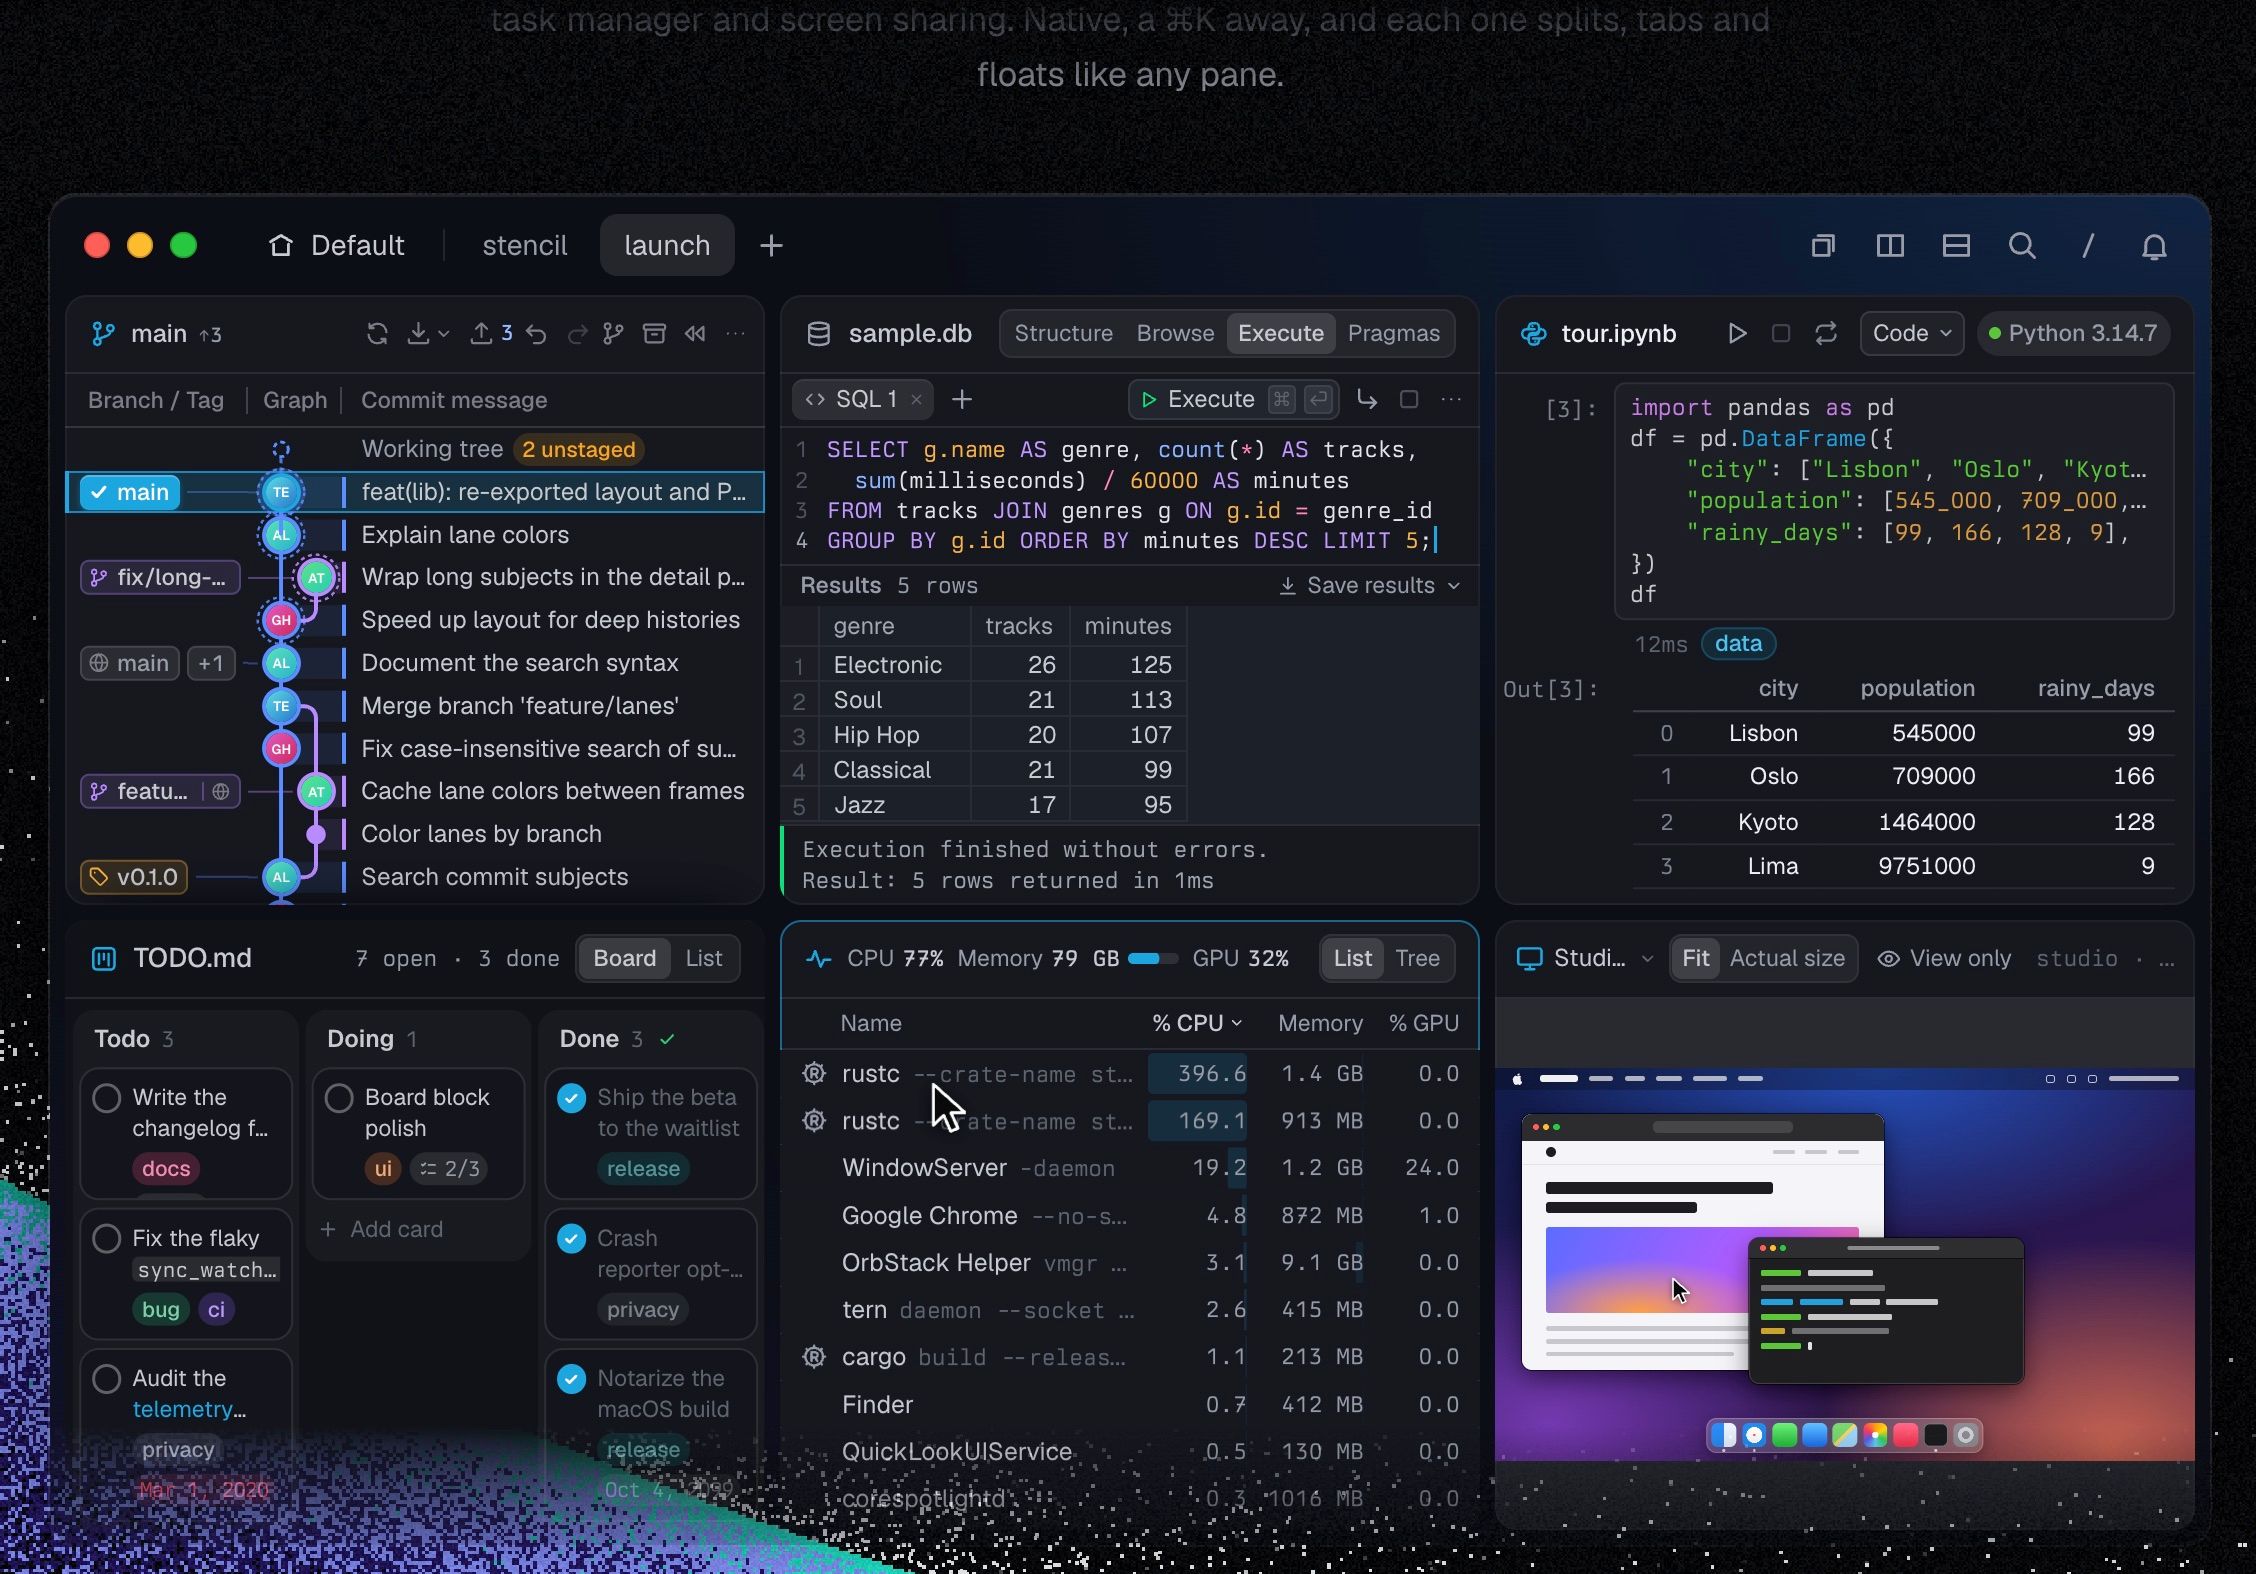This screenshot has height=1574, width=2256.
Task: Click the git pull download icon
Action: pos(418,334)
